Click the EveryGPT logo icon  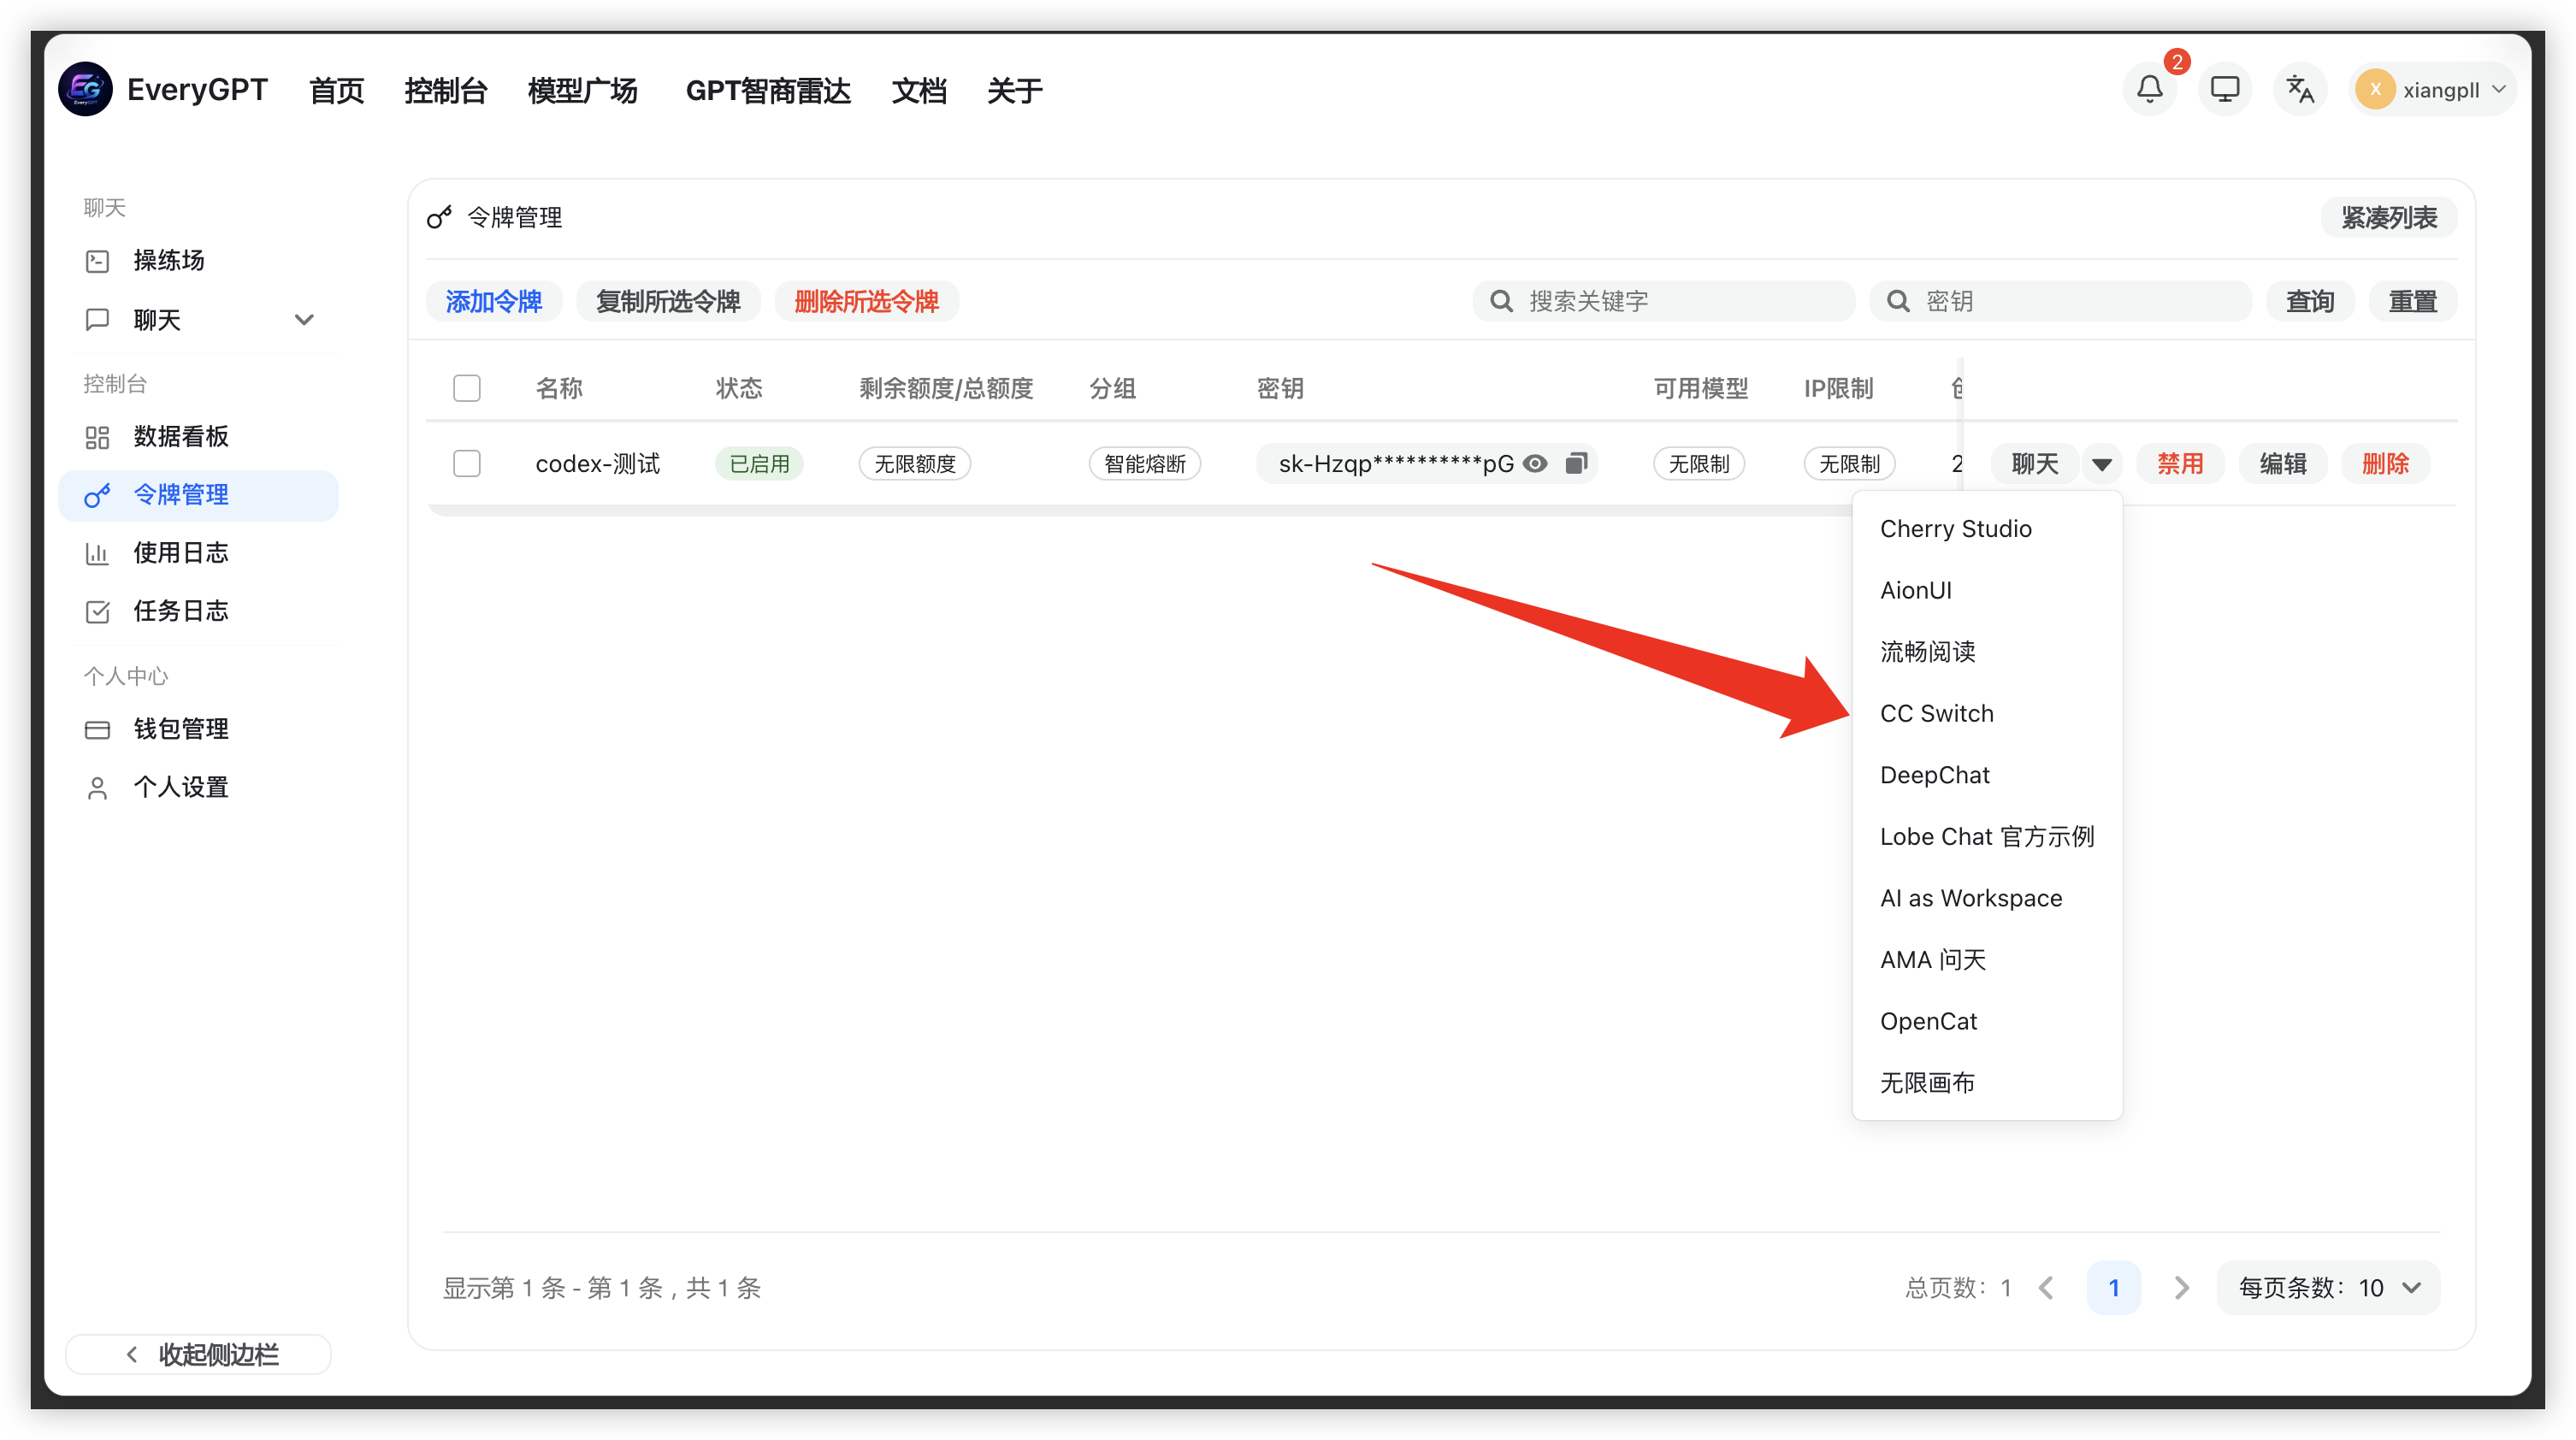pos(85,90)
